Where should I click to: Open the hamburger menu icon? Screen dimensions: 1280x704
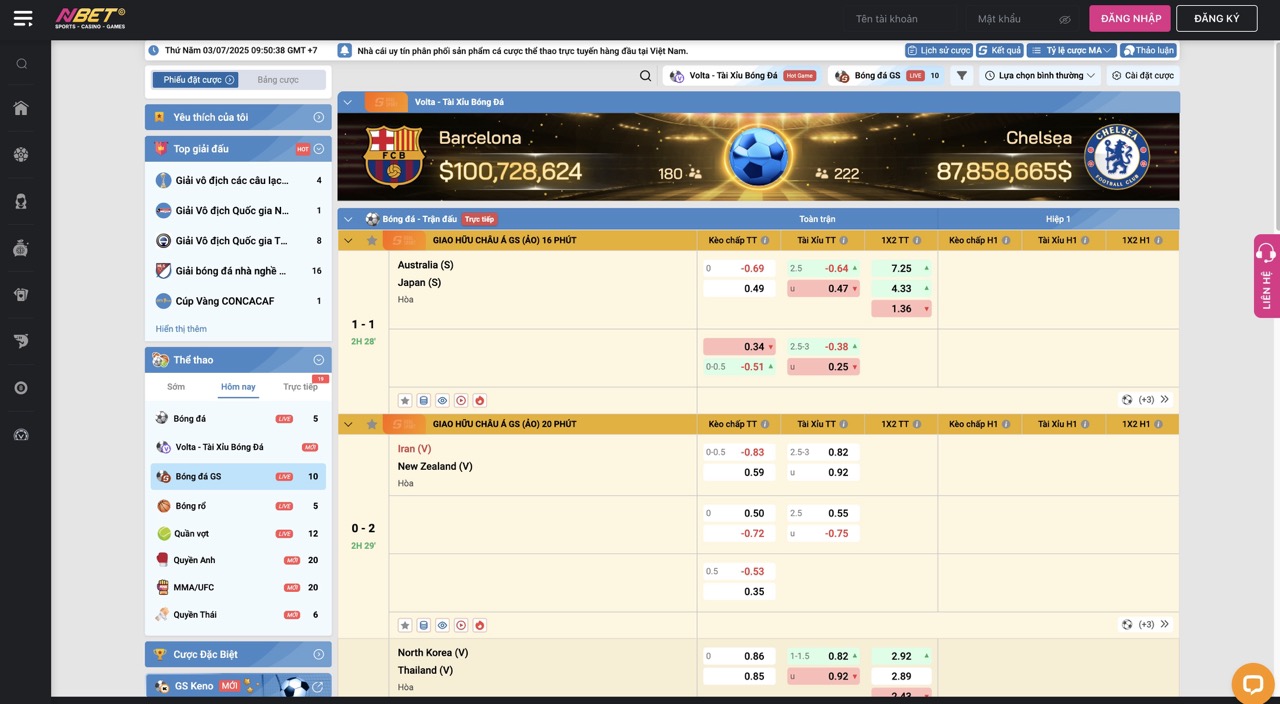click(x=22, y=18)
